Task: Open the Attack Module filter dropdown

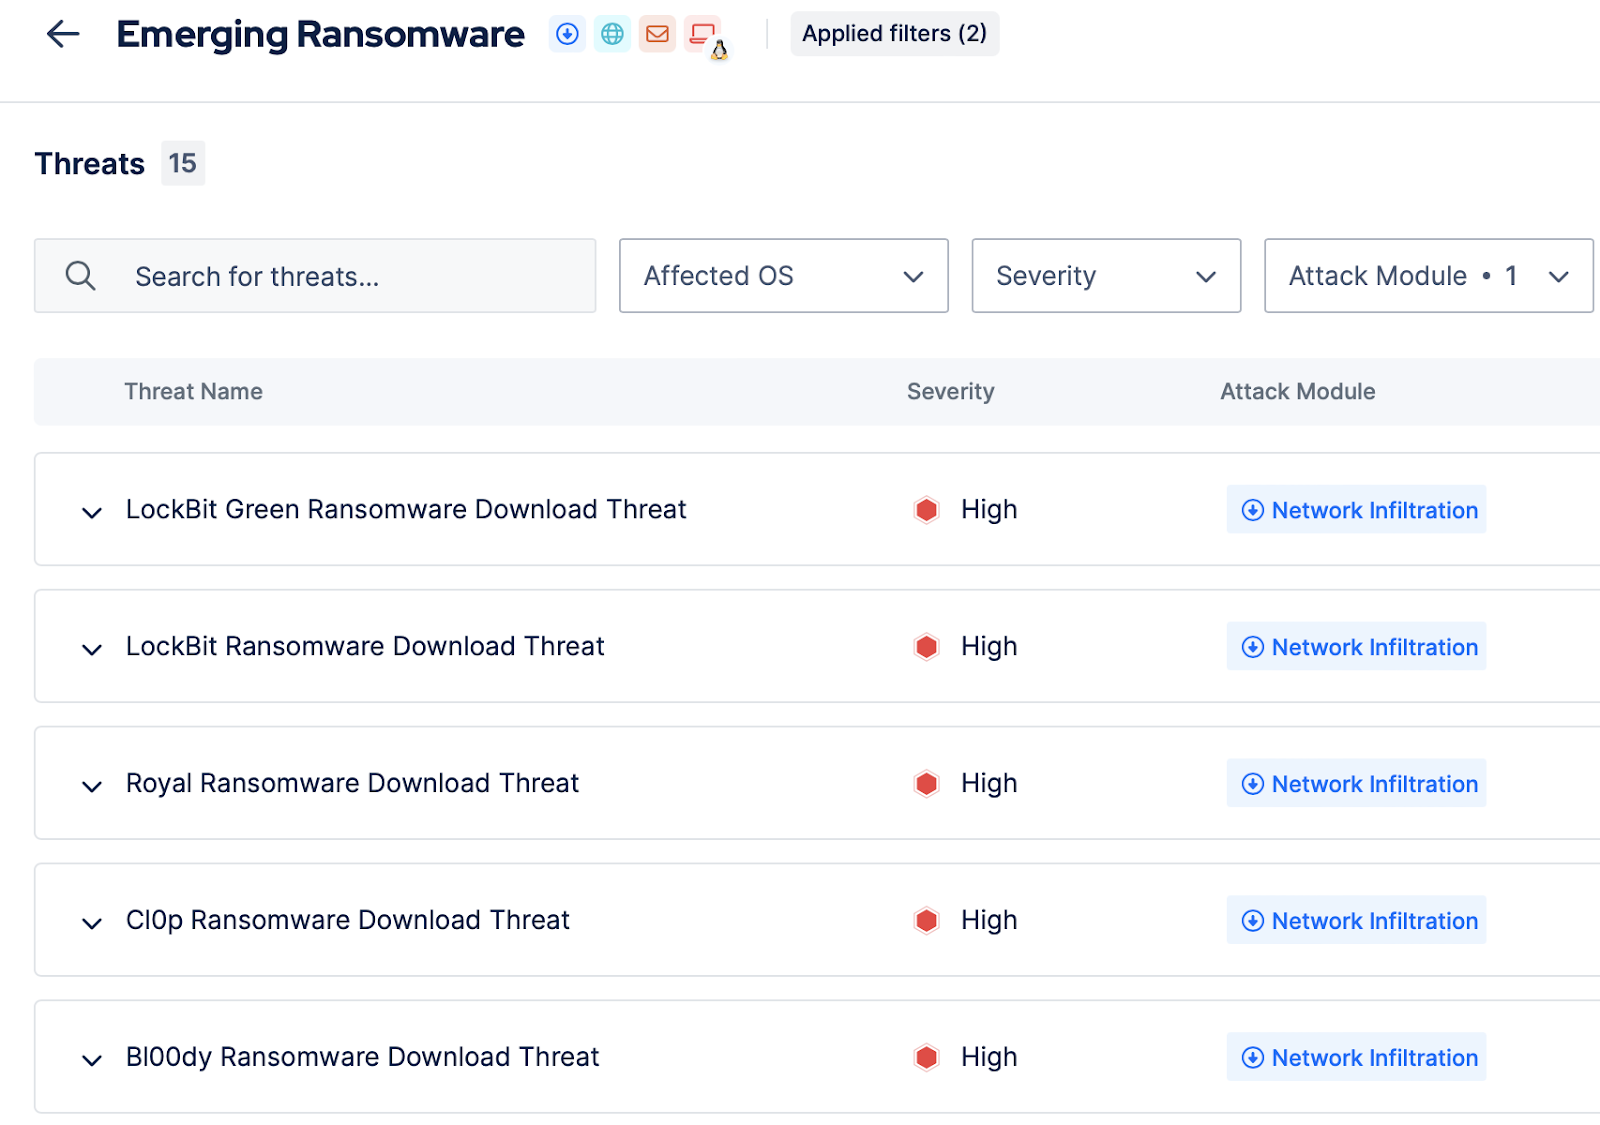Action: pyautogui.click(x=1428, y=275)
